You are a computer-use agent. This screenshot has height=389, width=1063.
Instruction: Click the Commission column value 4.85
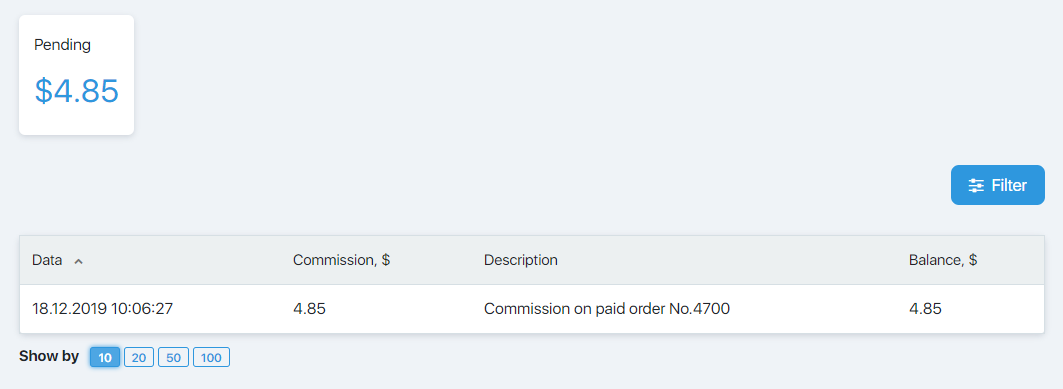point(309,309)
